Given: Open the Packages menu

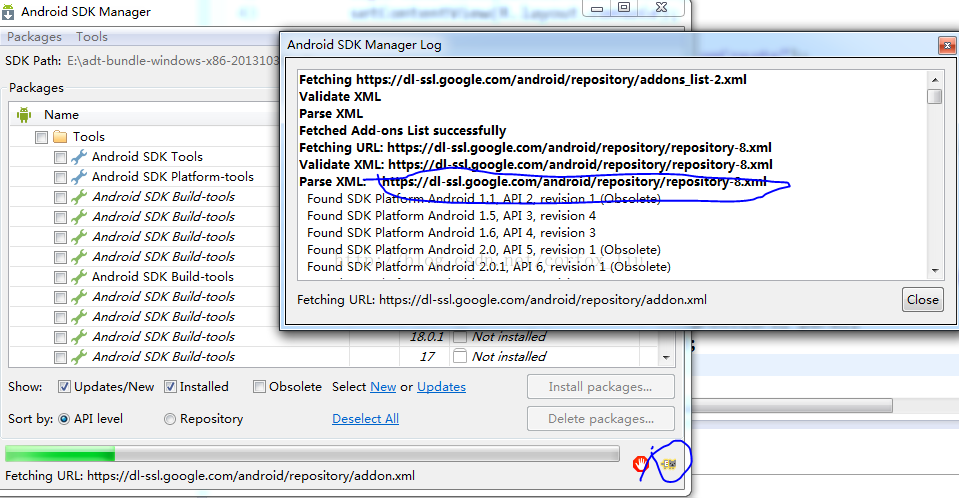Looking at the screenshot, I should coord(34,37).
